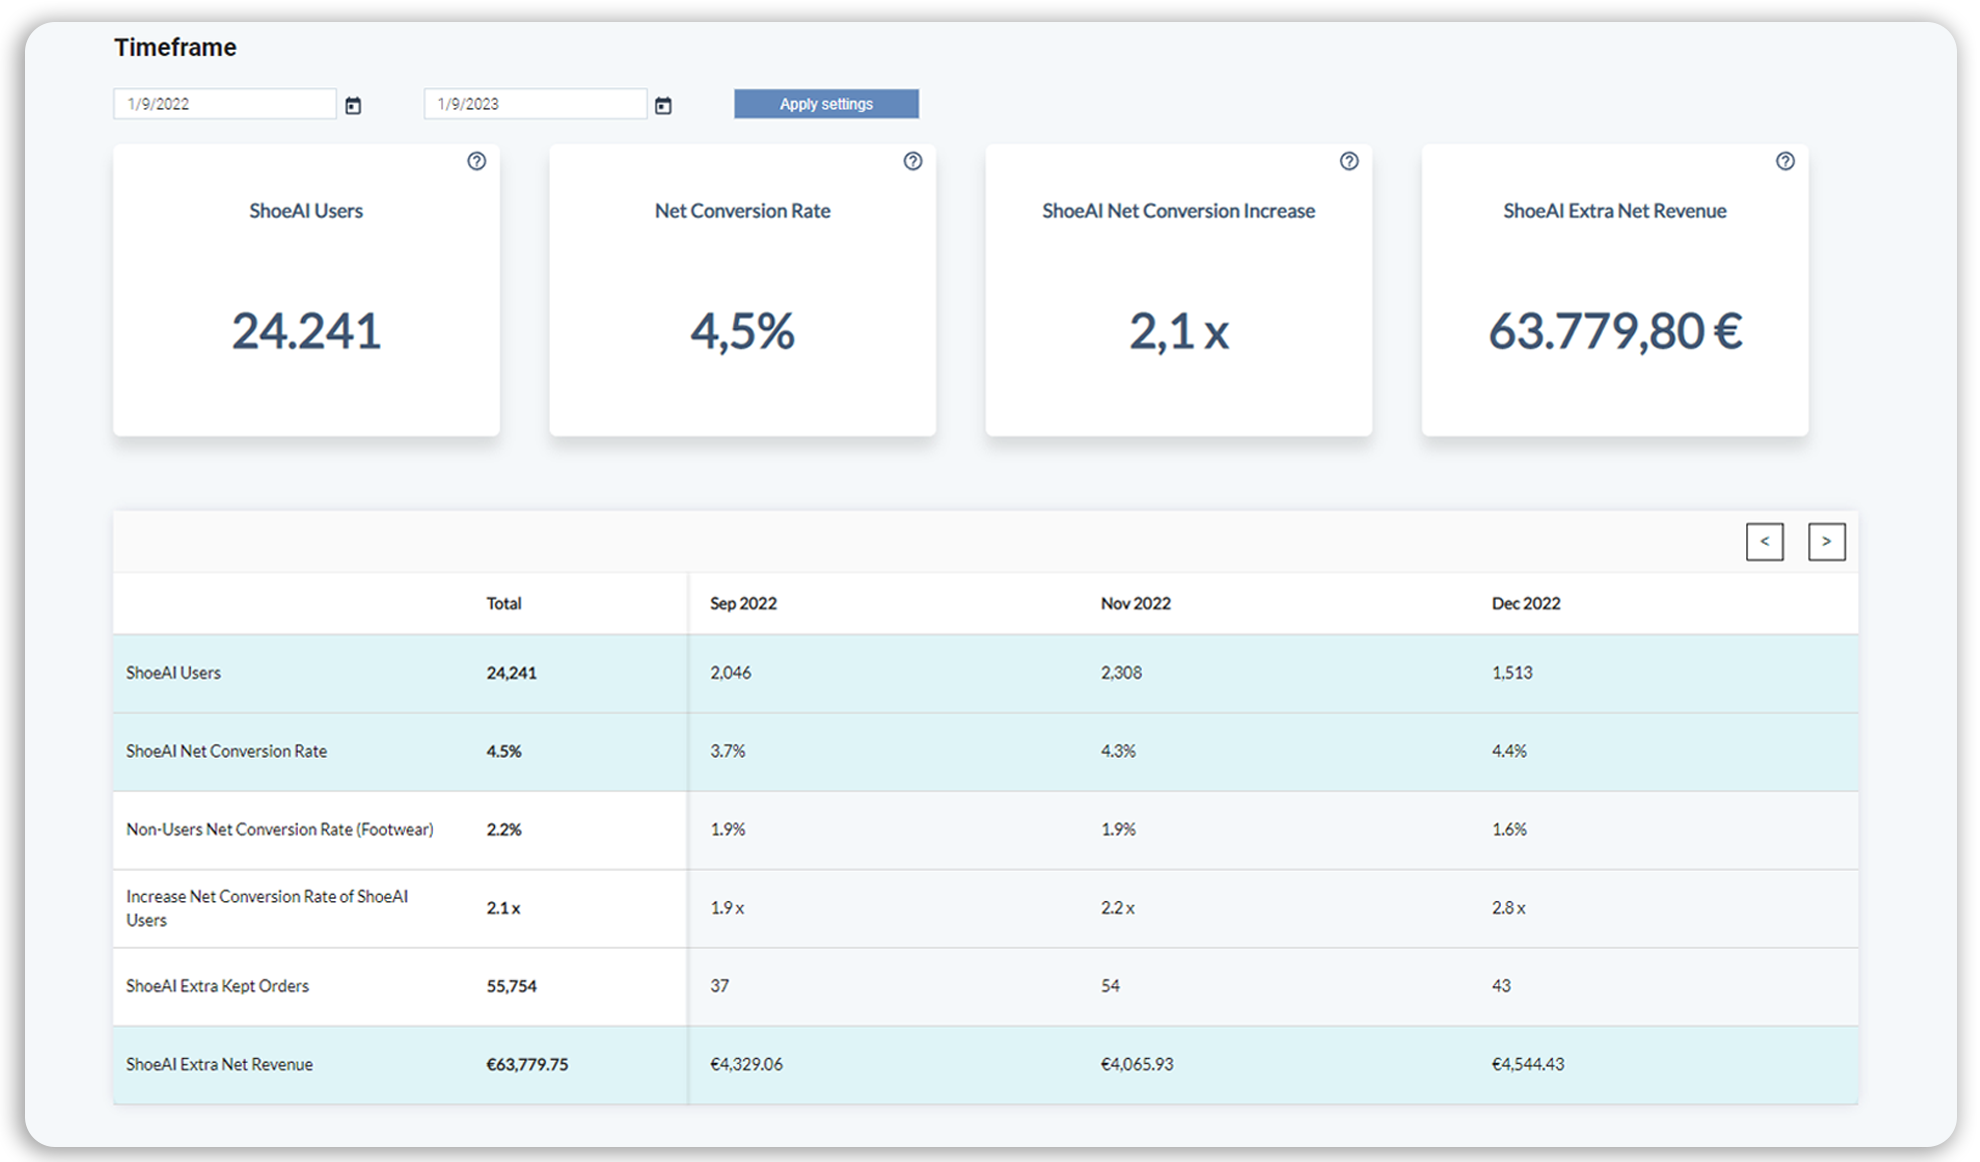Select the Dec 2022 column header
The width and height of the screenshot is (1980, 1162).
(1526, 603)
